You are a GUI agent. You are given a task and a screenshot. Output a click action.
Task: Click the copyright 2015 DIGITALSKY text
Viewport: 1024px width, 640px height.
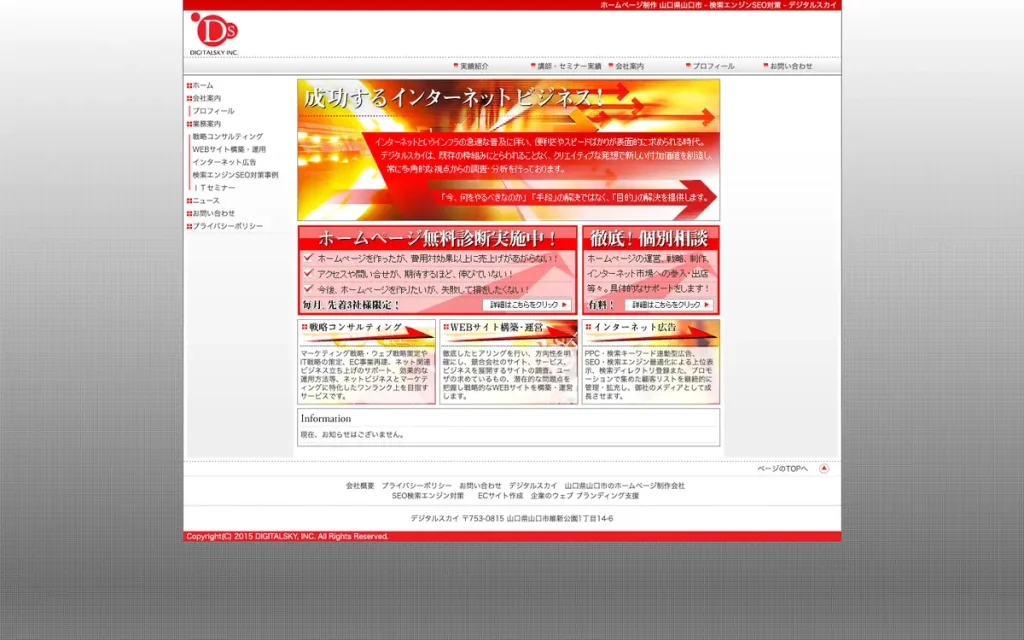pos(287,536)
